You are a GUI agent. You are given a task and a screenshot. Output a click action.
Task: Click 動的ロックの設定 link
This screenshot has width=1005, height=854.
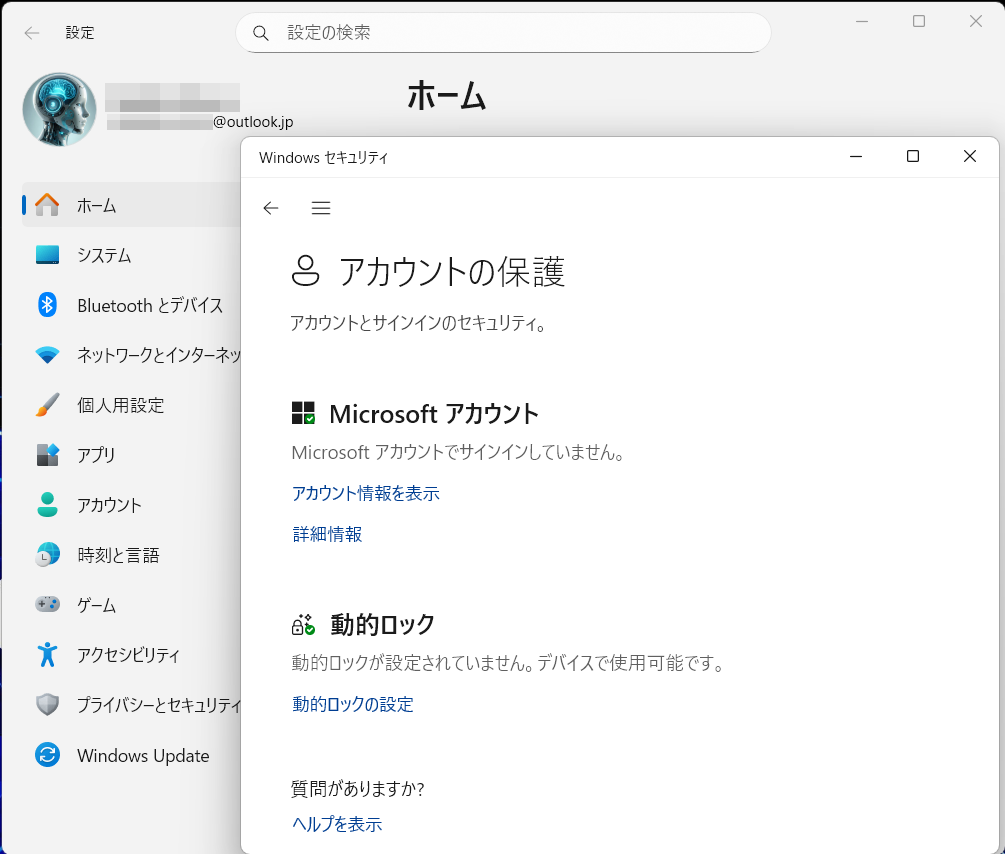353,704
